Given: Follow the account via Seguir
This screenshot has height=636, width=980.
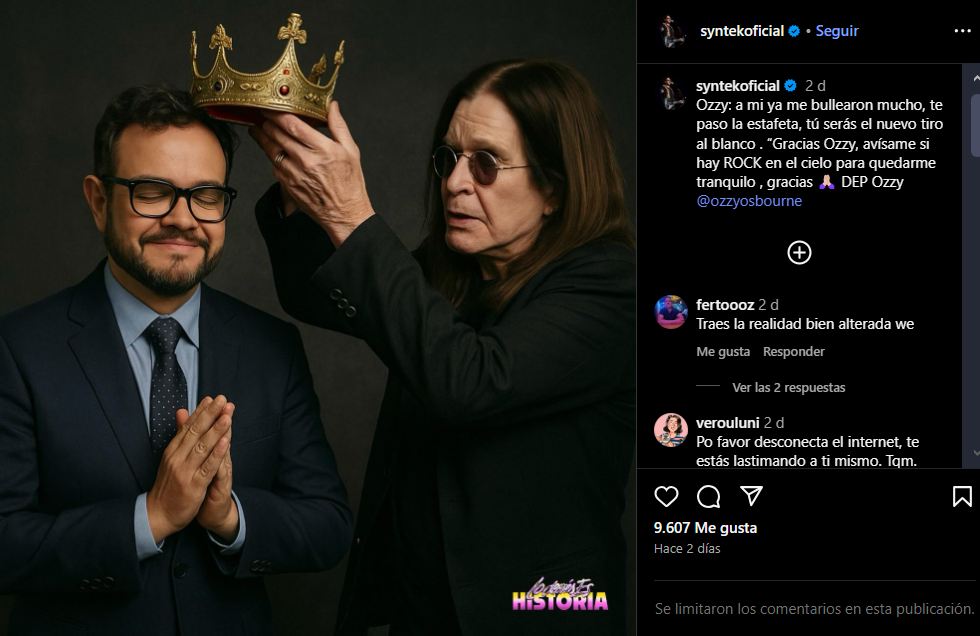Looking at the screenshot, I should (837, 31).
